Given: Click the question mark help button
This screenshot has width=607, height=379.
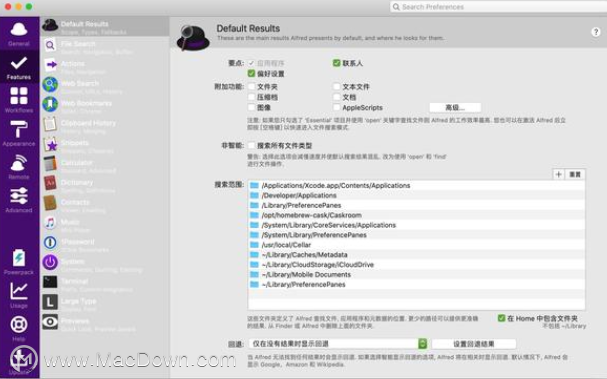Looking at the screenshot, I should click(x=596, y=32).
